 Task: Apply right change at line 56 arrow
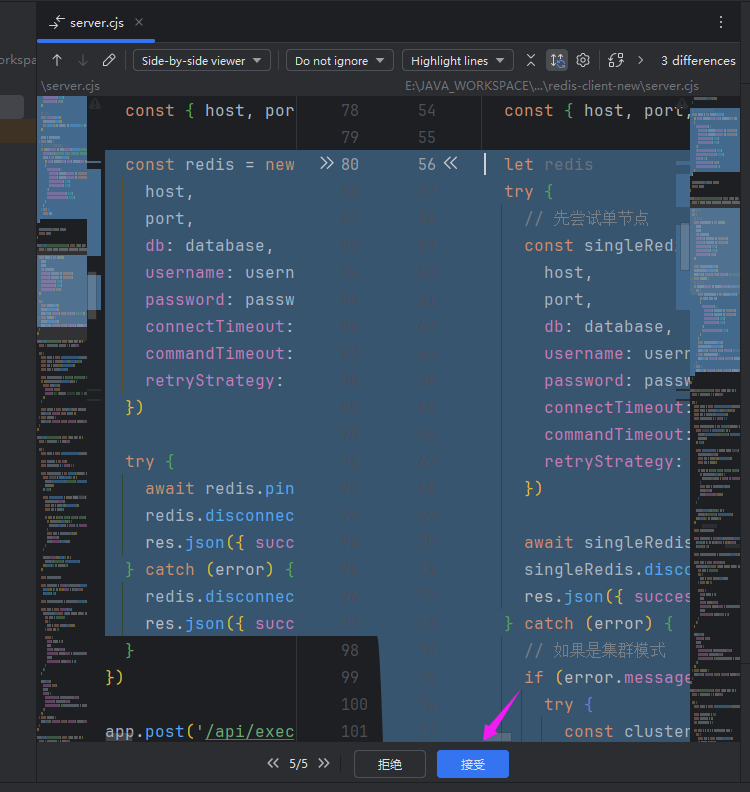pyautogui.click(x=451, y=163)
